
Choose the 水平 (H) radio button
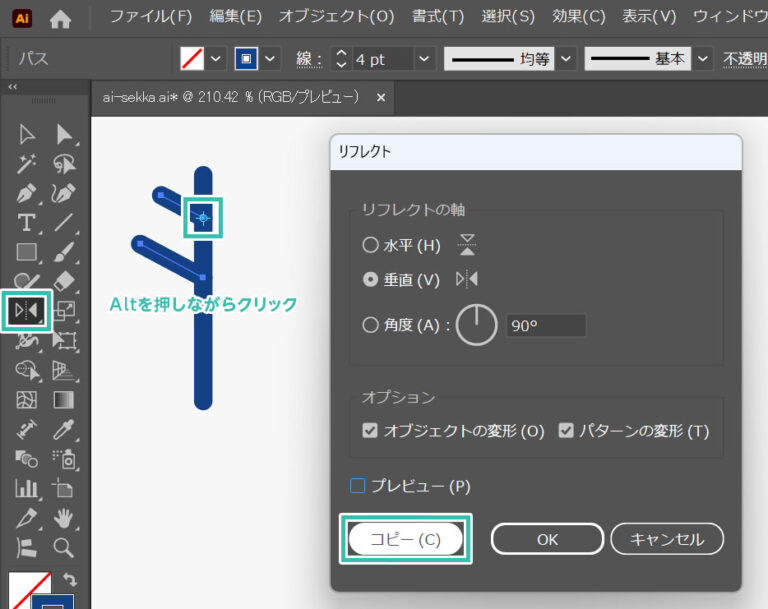(x=370, y=244)
